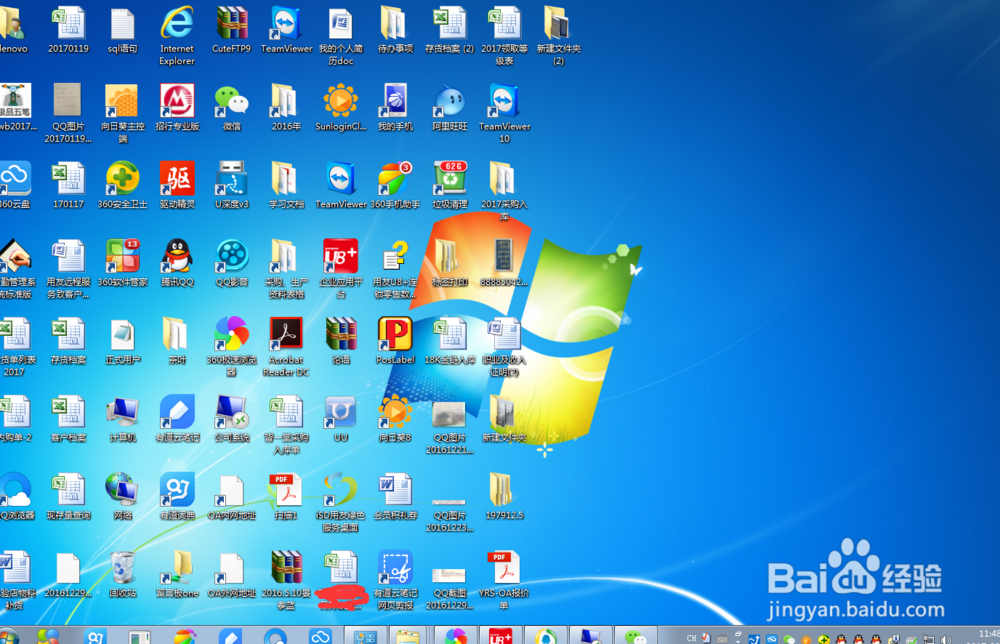Open the U8+ taskbar button
The width and height of the screenshot is (1000, 644).
click(x=500, y=636)
